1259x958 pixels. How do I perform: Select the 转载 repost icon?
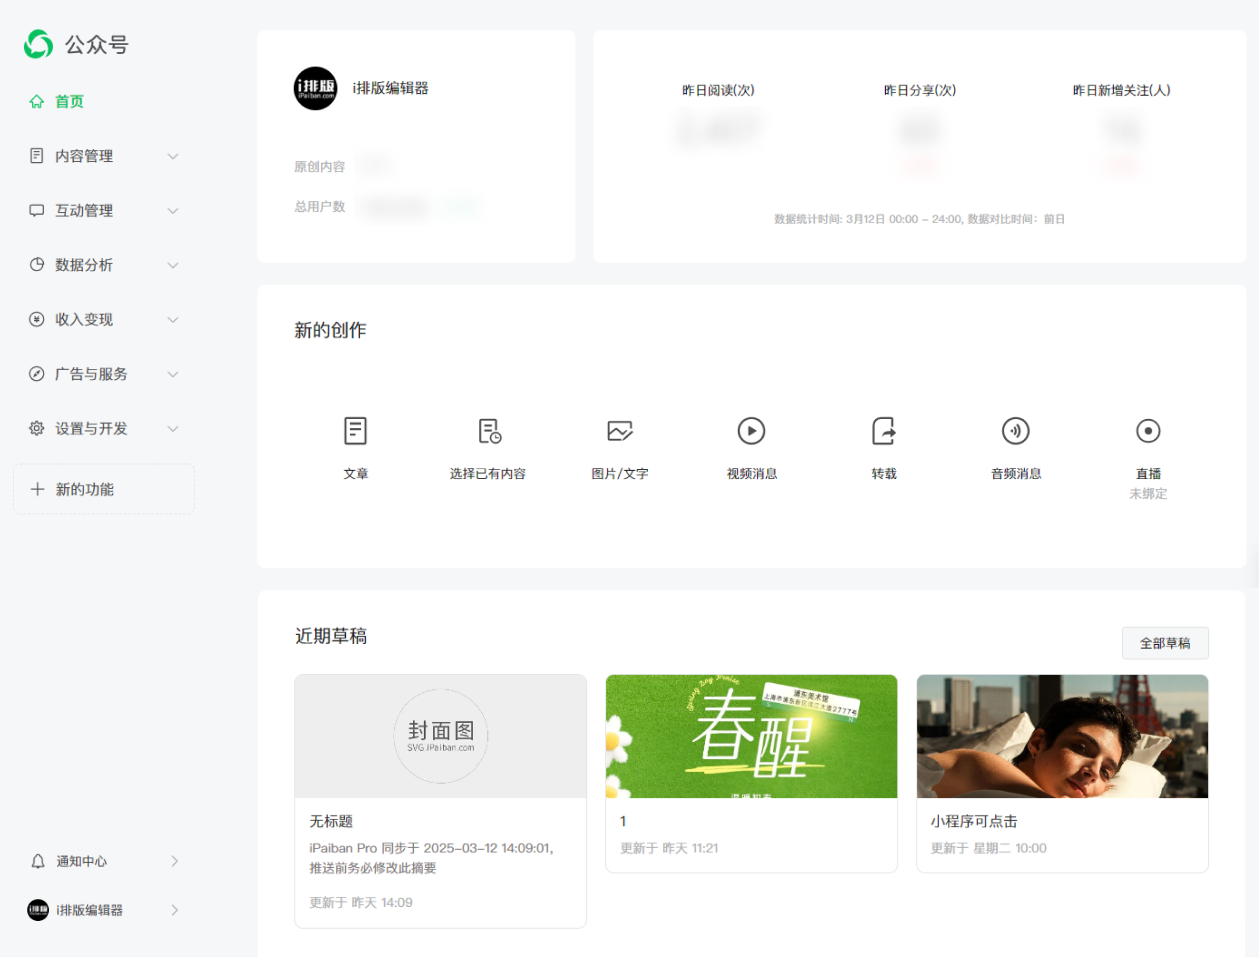click(884, 431)
